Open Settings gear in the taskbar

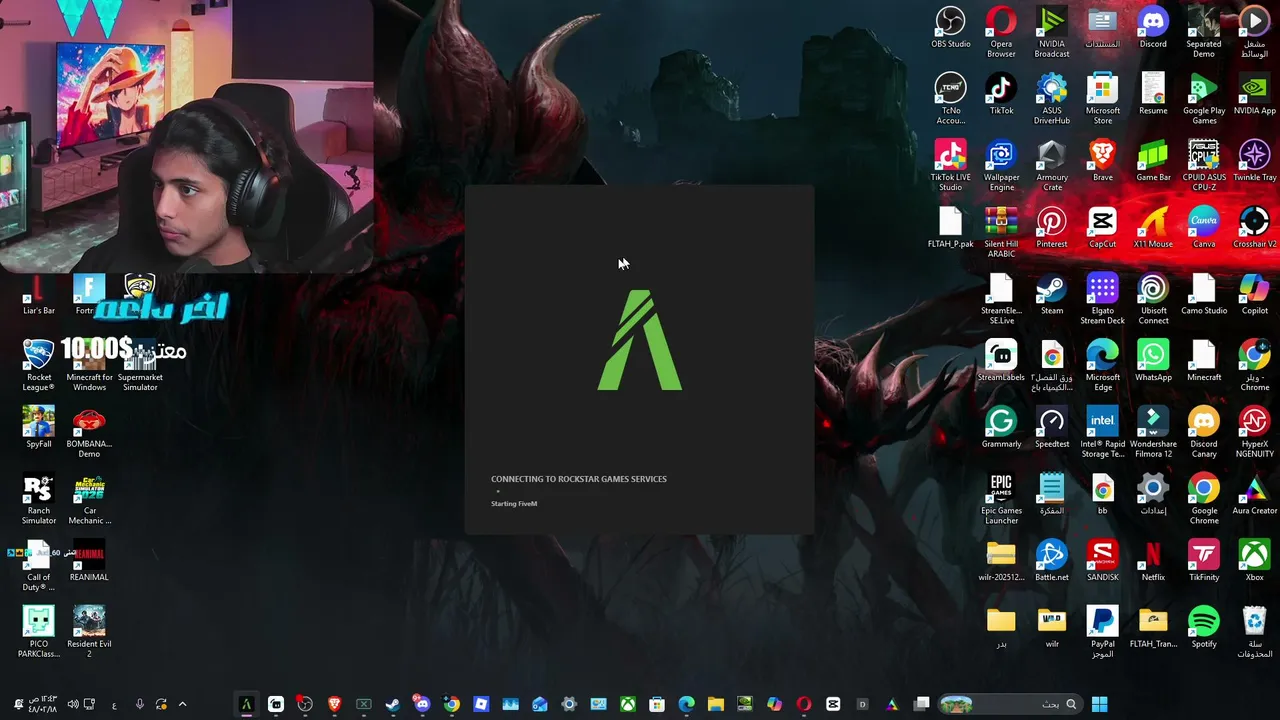[x=569, y=704]
